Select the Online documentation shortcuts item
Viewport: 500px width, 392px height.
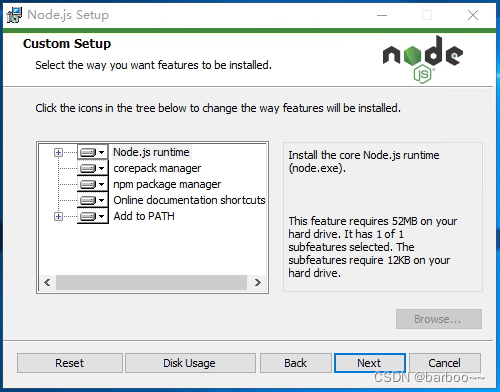pyautogui.click(x=189, y=200)
